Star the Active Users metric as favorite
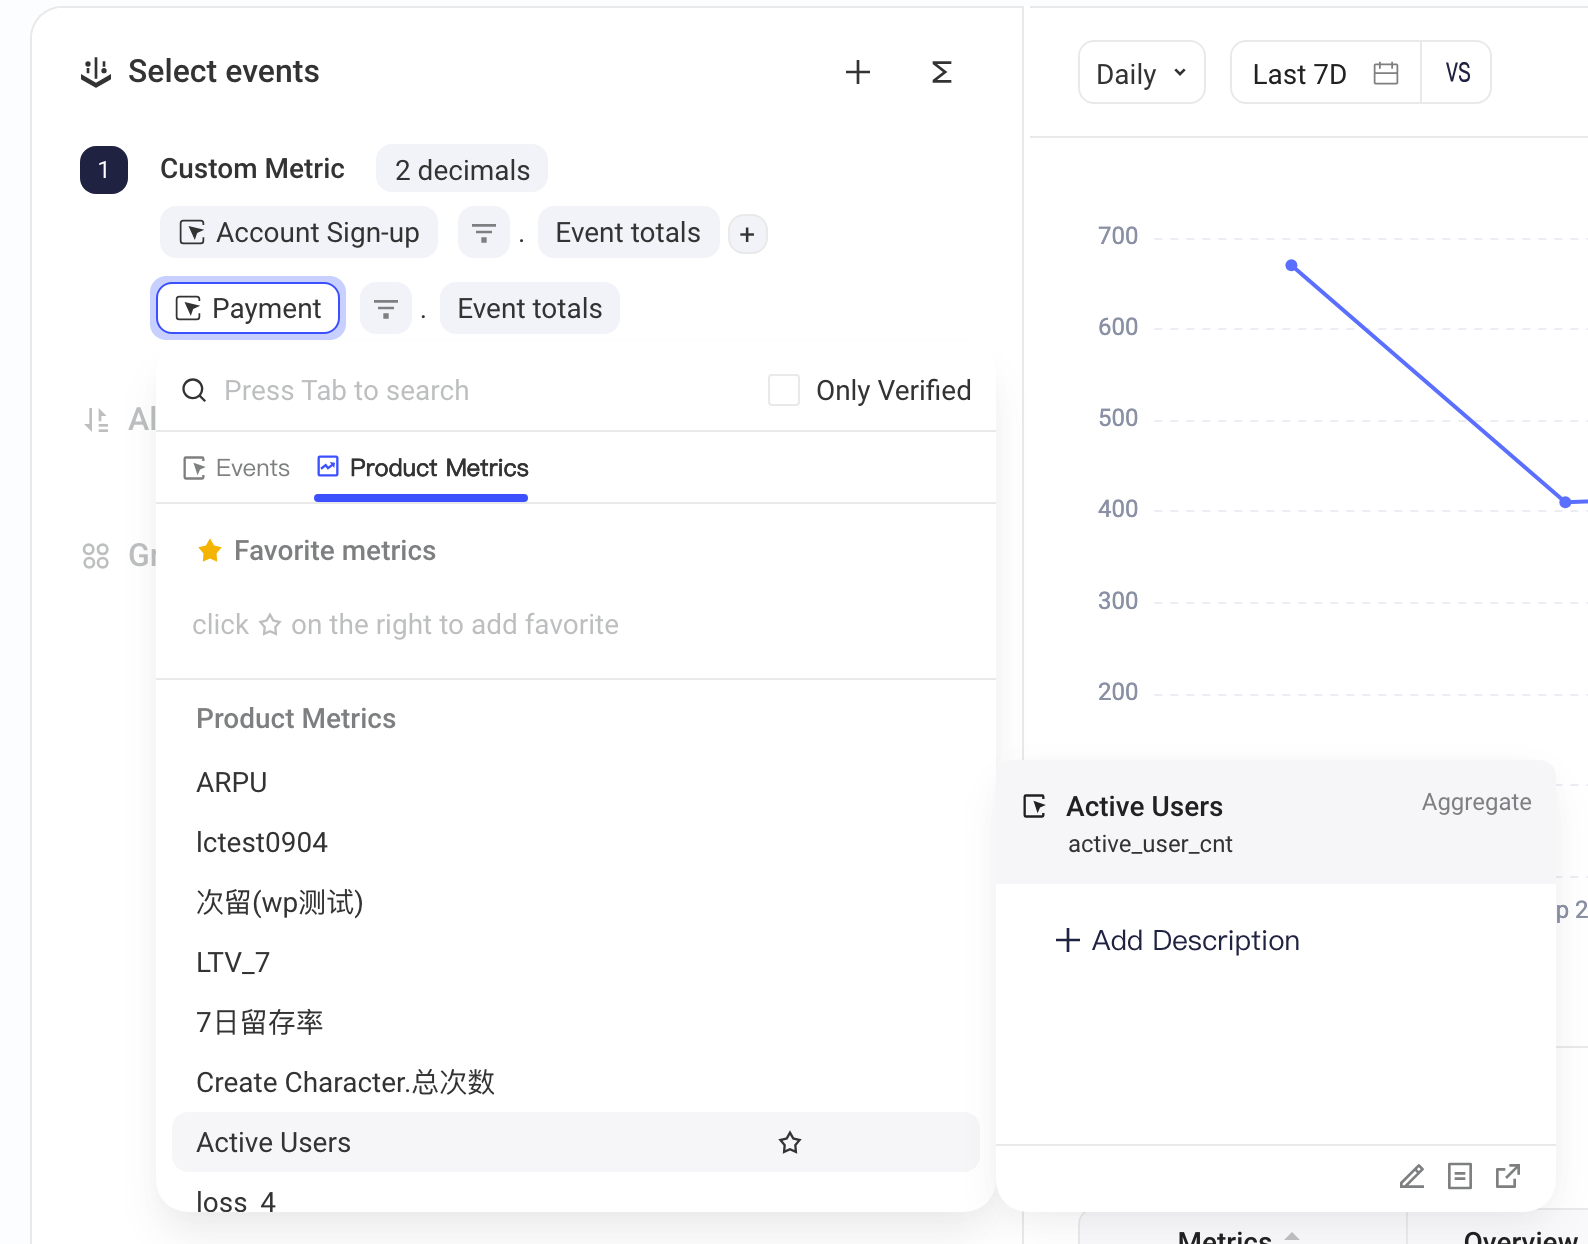The width and height of the screenshot is (1588, 1244). pos(790,1142)
